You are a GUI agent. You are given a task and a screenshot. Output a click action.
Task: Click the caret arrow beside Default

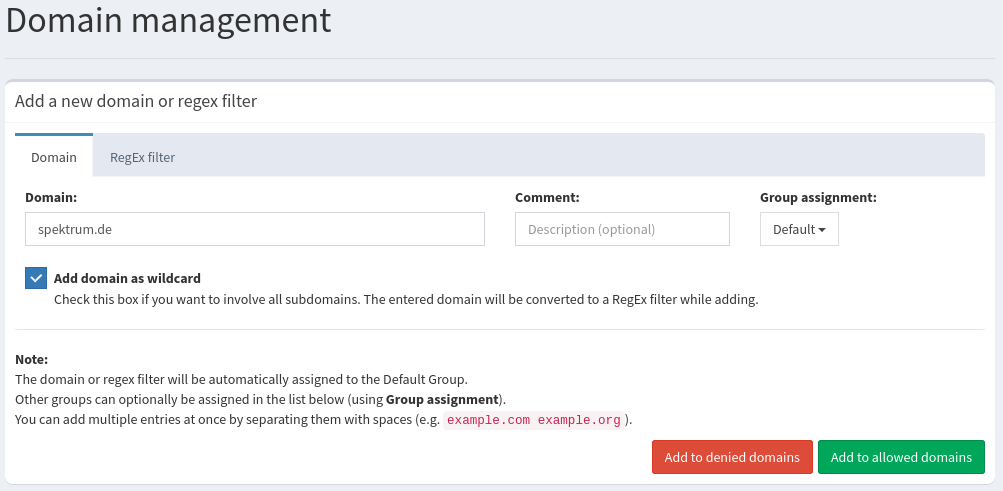[822, 230]
